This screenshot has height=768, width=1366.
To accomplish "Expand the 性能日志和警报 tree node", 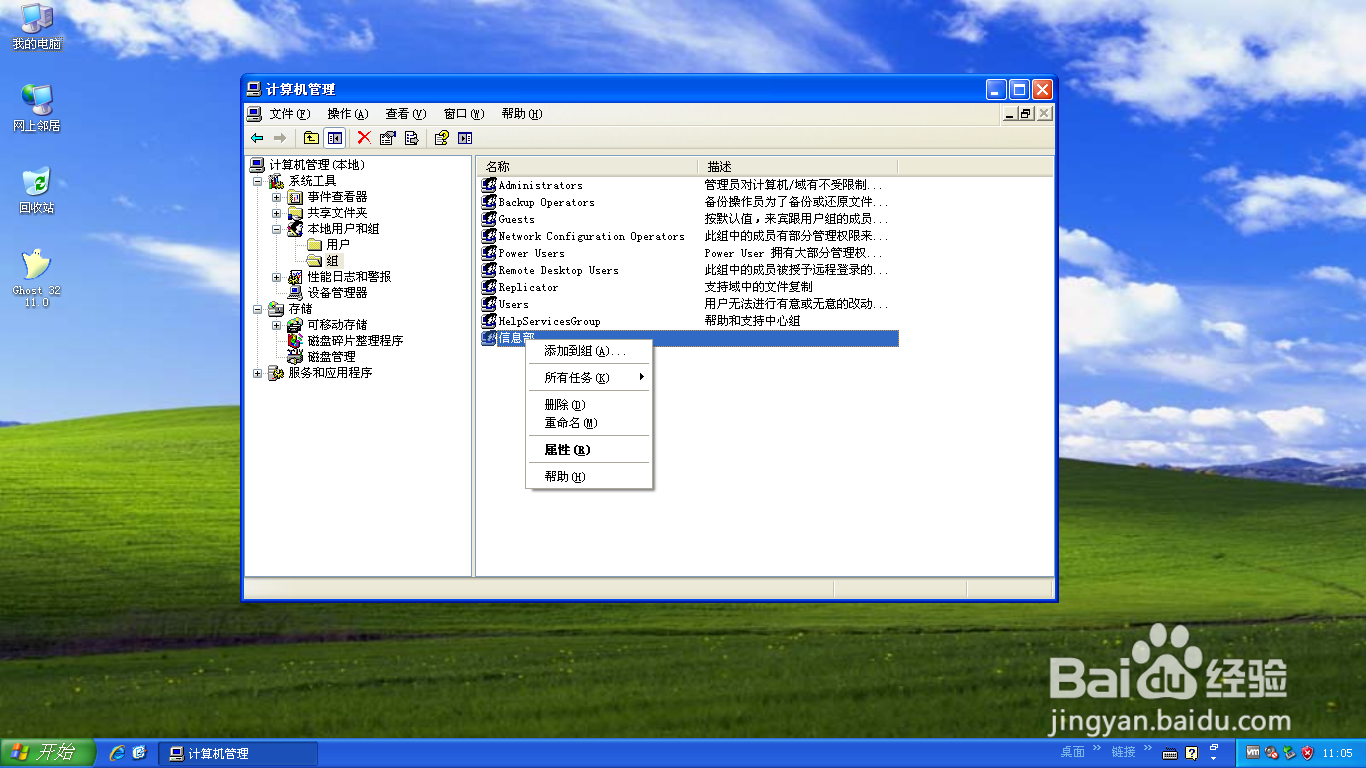I will click(277, 277).
